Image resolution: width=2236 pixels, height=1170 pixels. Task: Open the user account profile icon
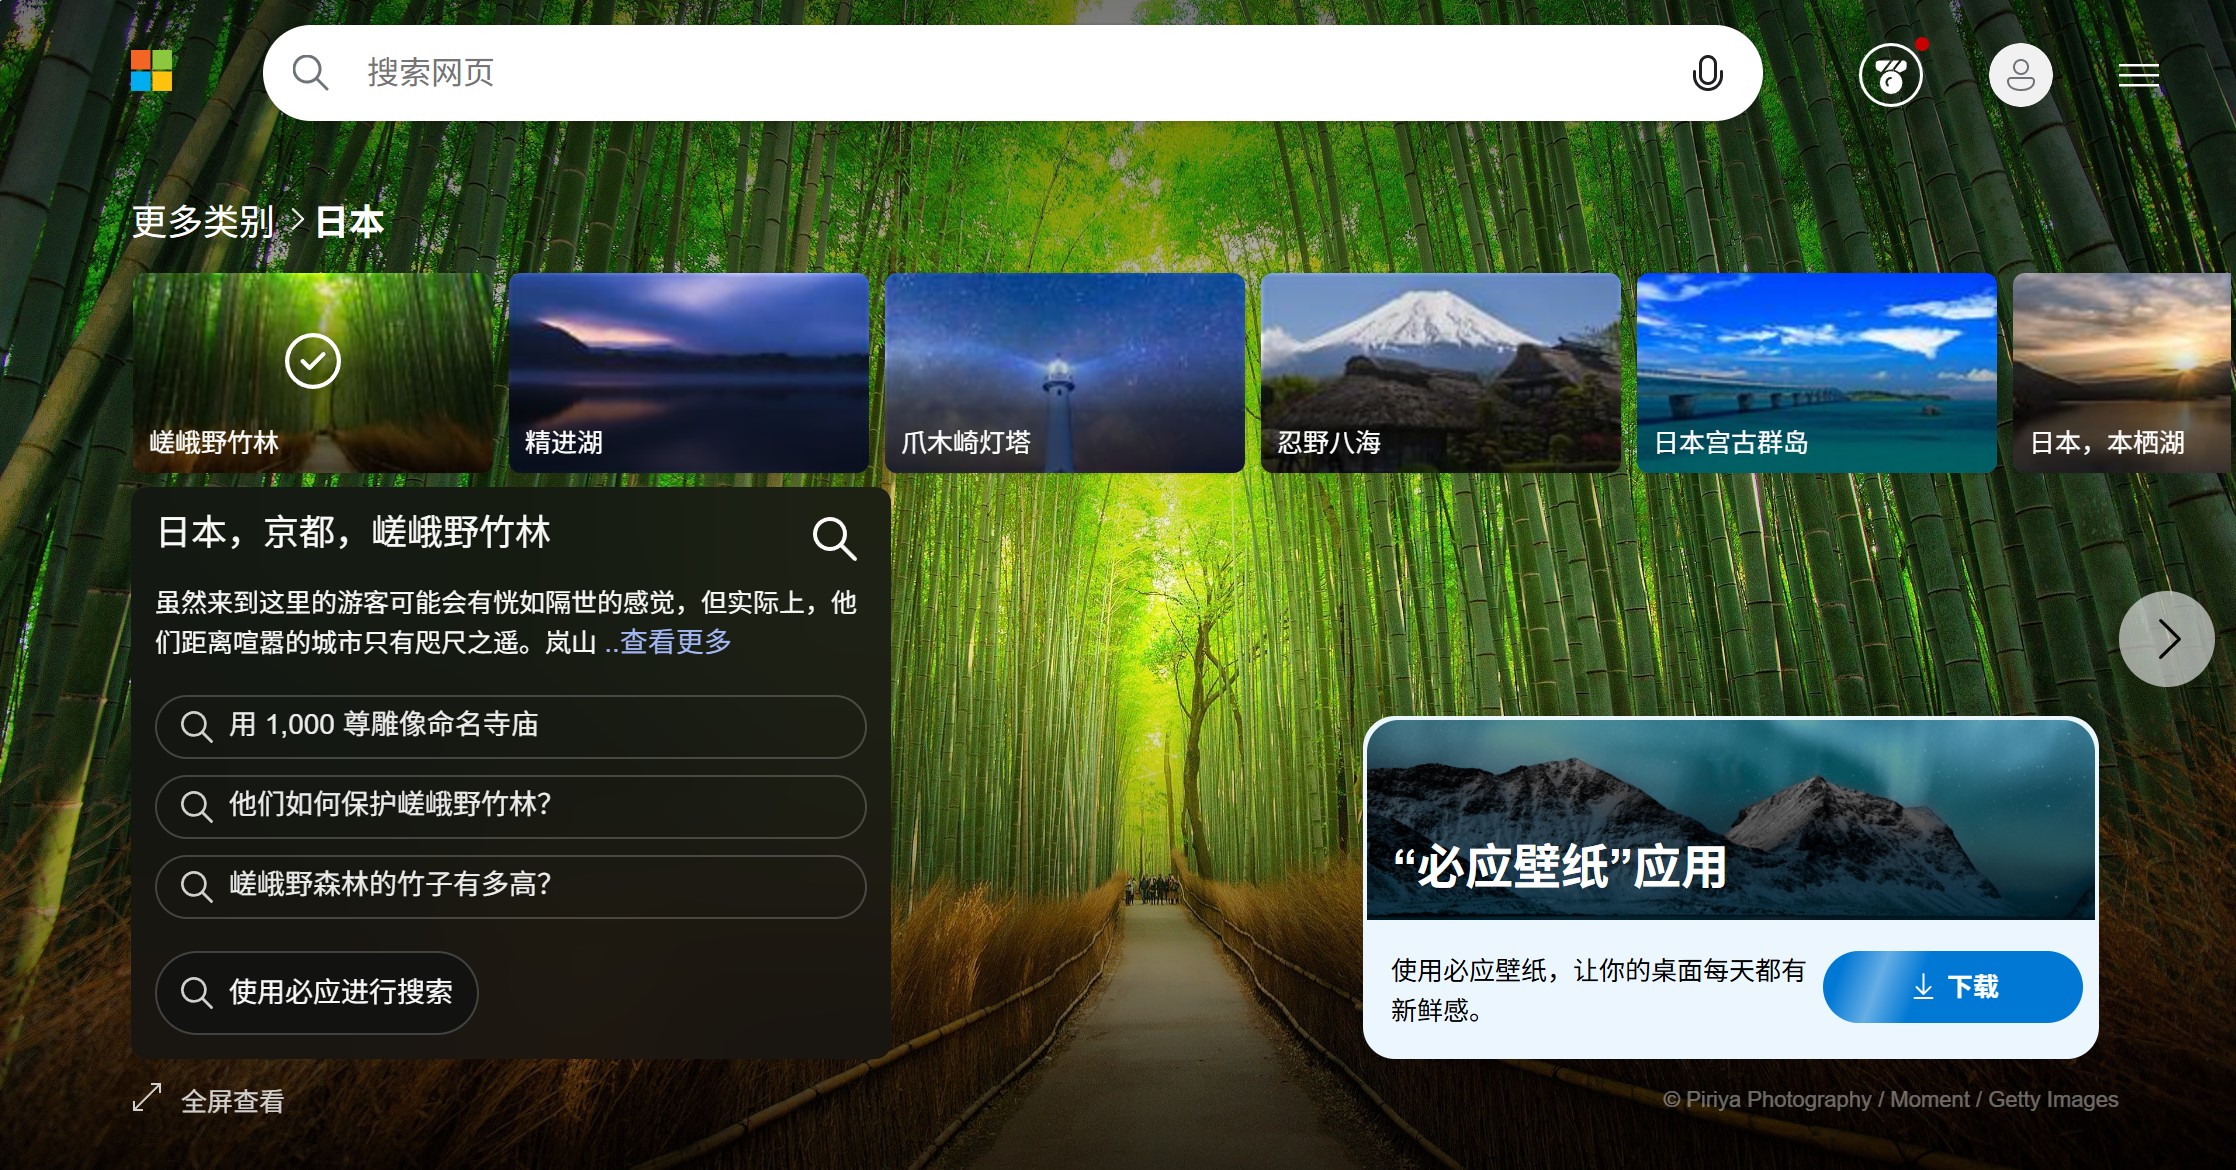(2020, 75)
